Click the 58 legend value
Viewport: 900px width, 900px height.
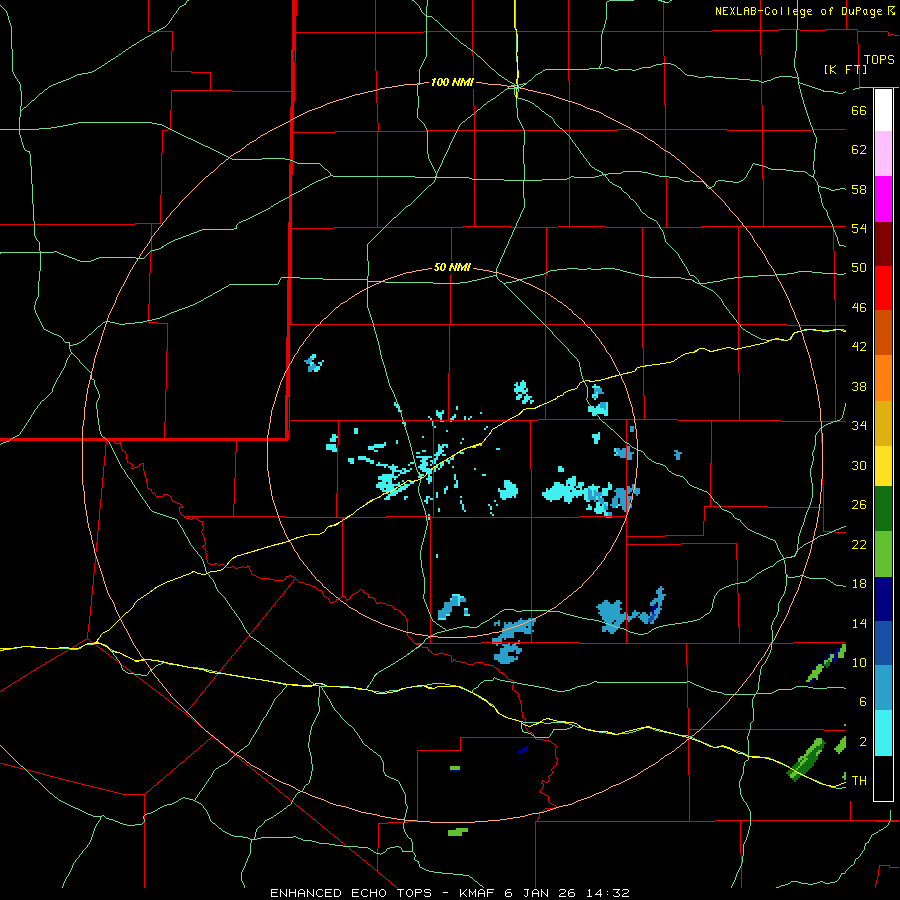[x=859, y=189]
